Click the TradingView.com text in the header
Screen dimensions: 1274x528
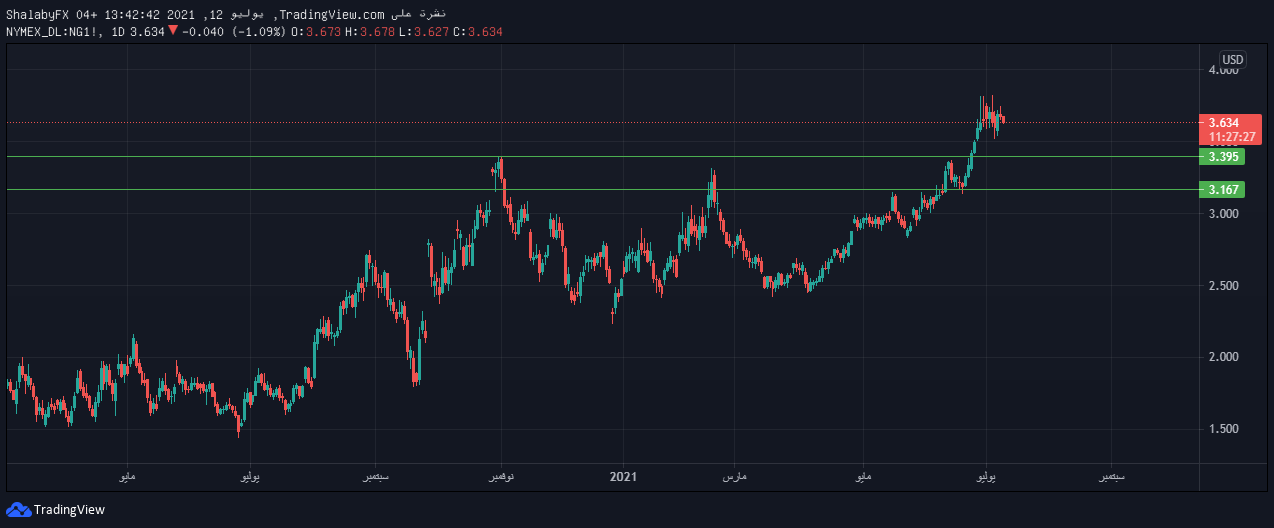pos(331,13)
